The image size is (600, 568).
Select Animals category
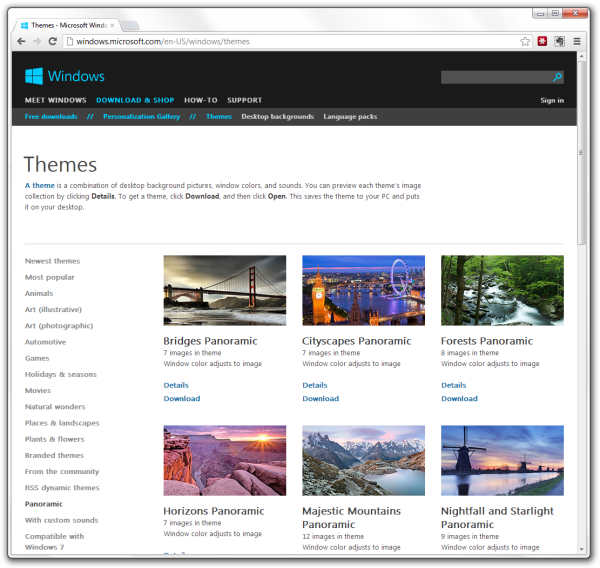tap(39, 293)
